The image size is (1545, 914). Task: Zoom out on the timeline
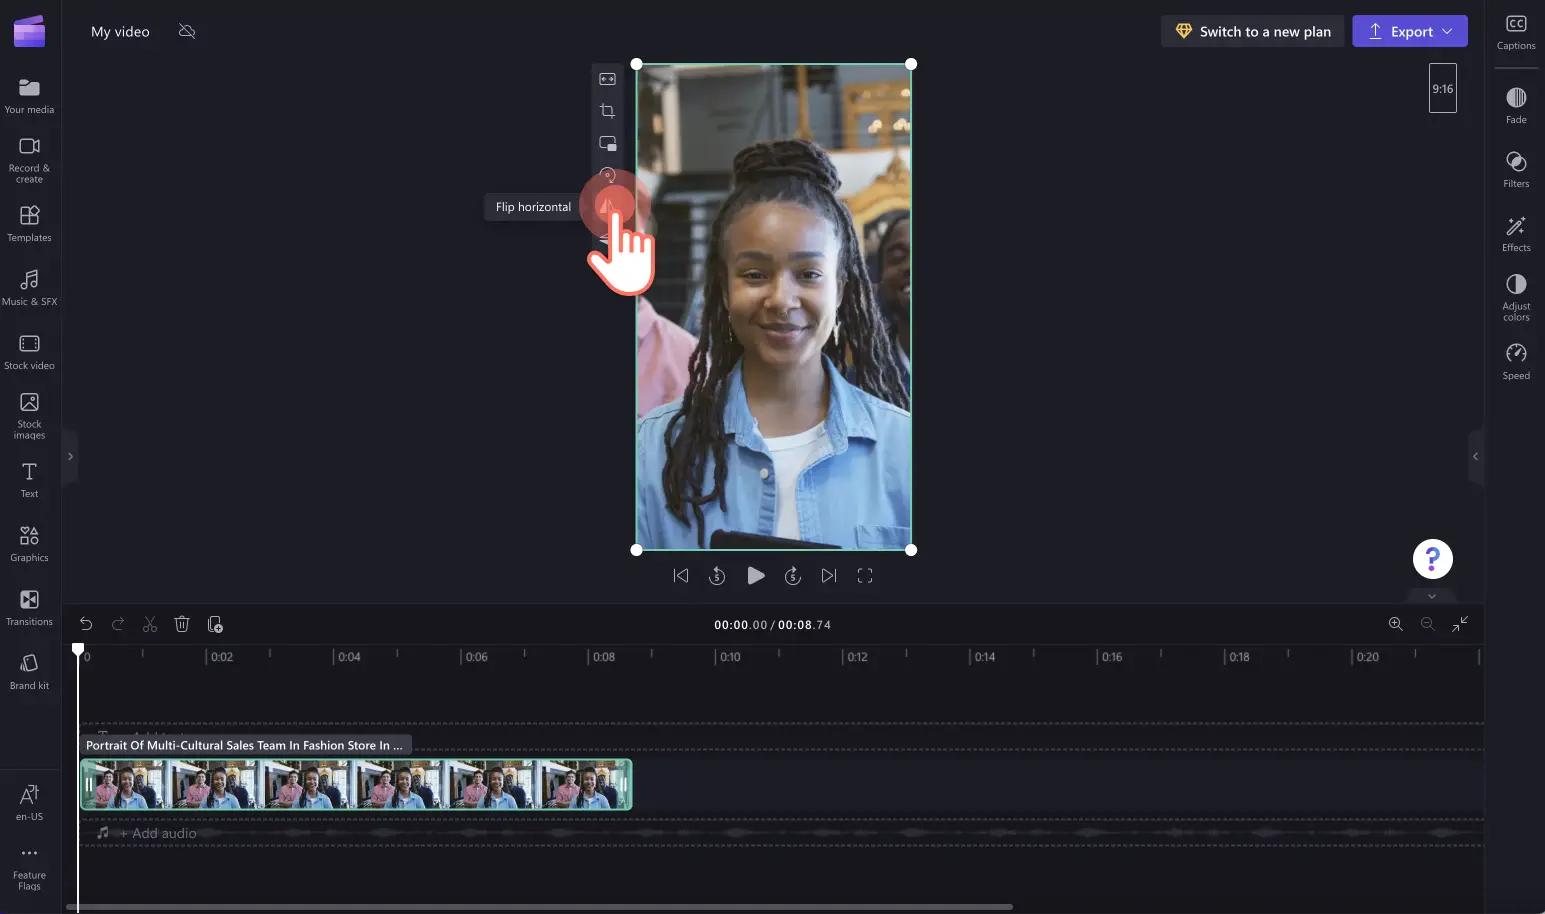coord(1428,624)
